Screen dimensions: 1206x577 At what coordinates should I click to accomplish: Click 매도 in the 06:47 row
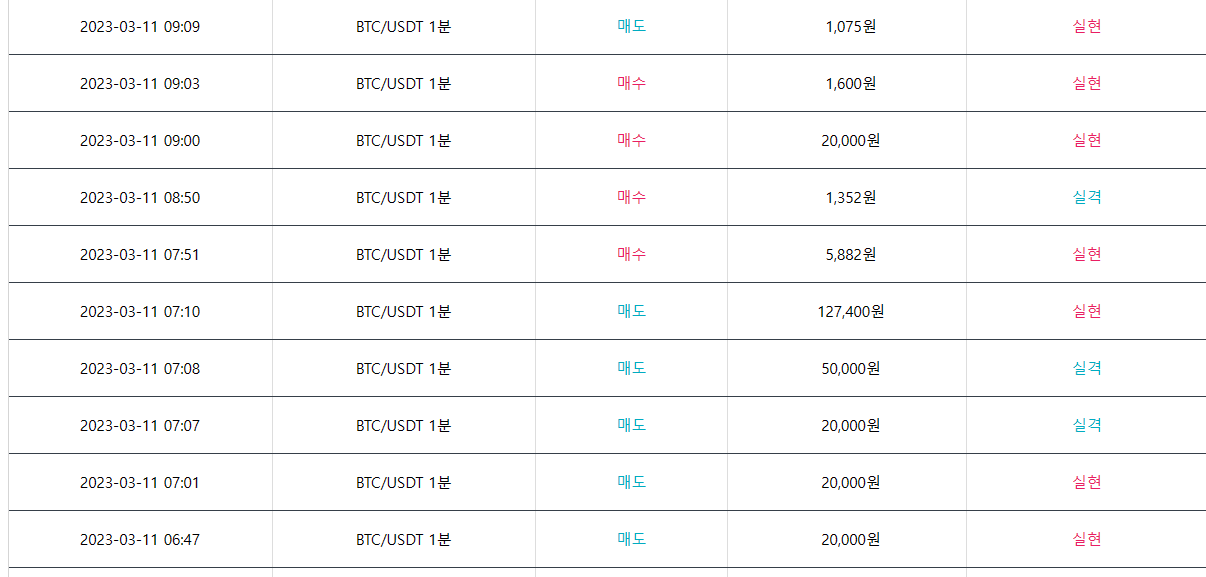632,539
